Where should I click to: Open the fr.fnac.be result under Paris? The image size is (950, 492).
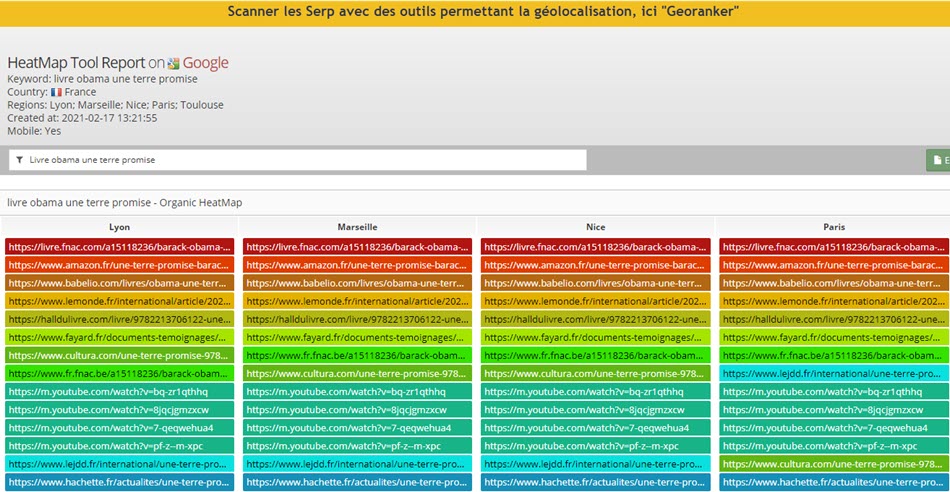(x=834, y=356)
